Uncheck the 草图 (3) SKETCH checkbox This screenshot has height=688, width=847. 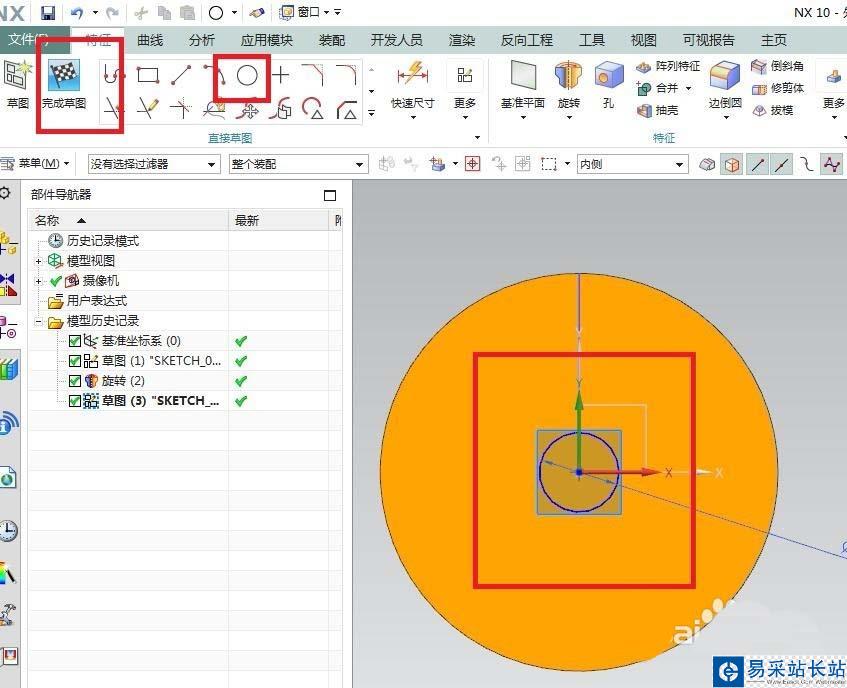tap(75, 401)
